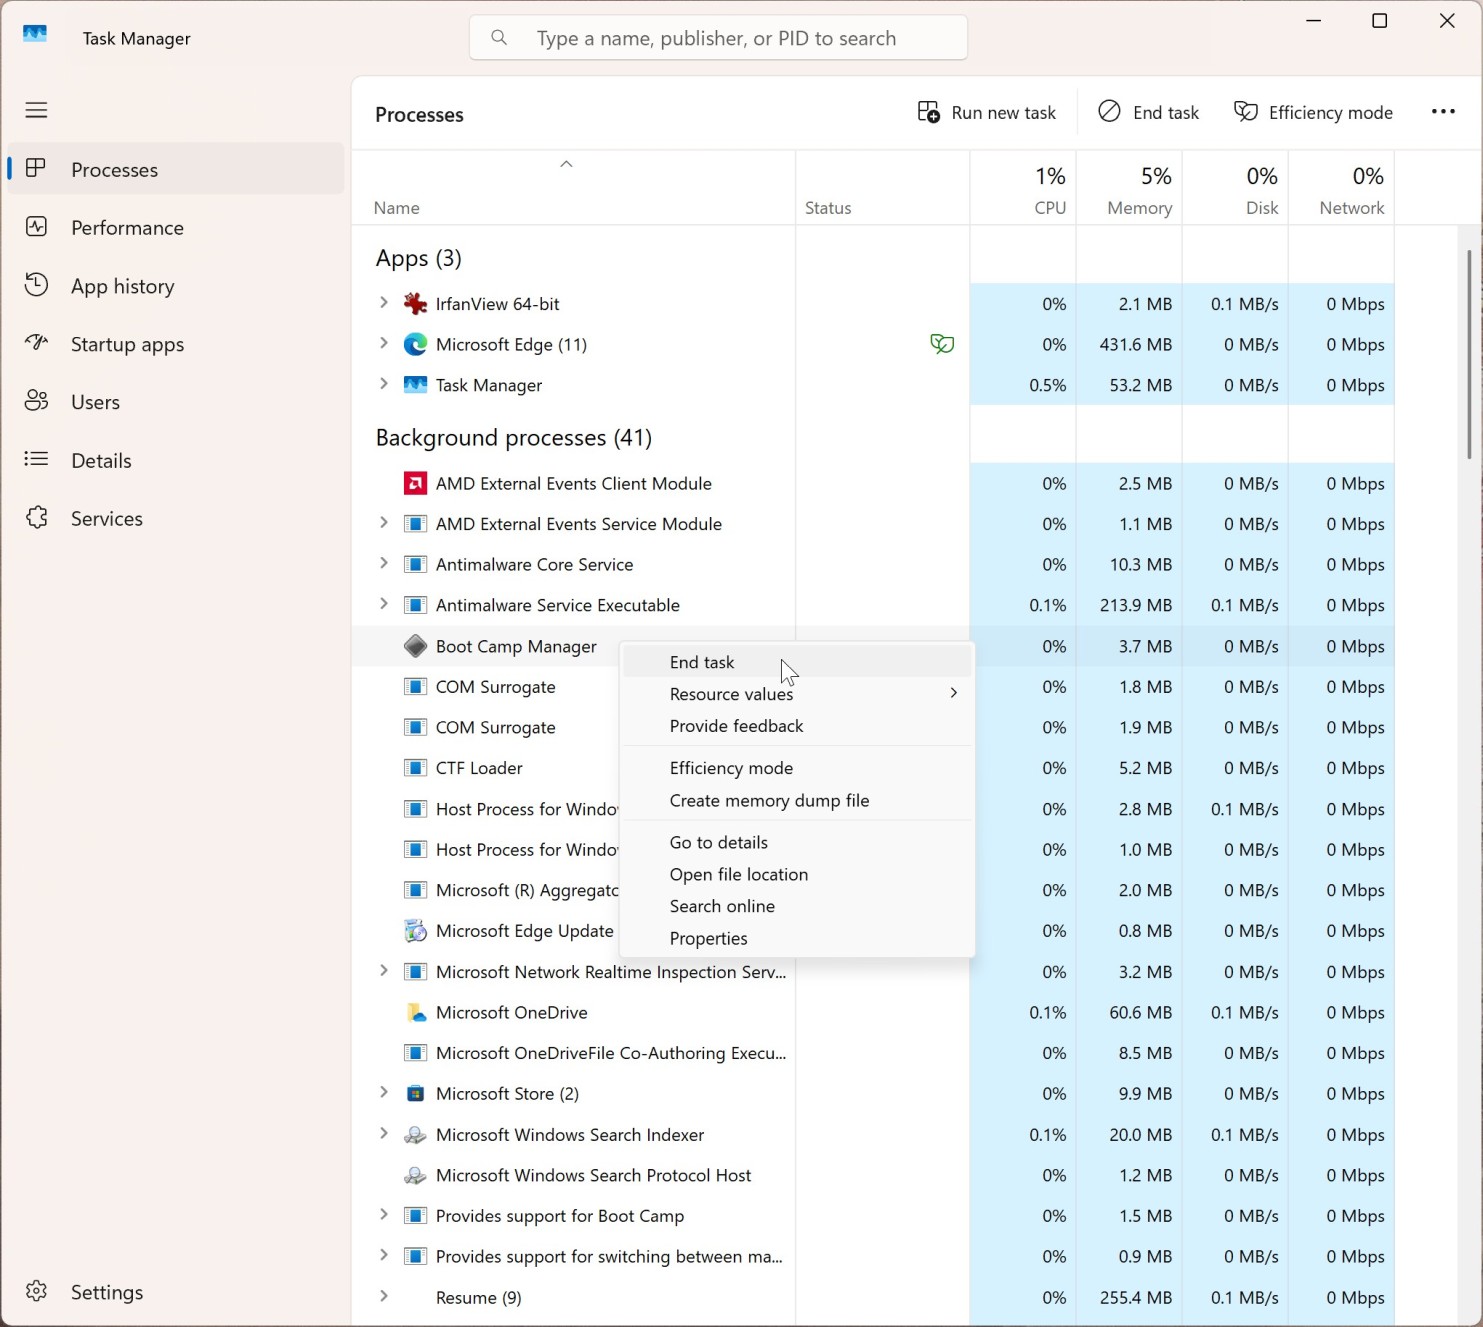Expand Provides support for Boot Camp row
This screenshot has width=1483, height=1327.
point(383,1216)
